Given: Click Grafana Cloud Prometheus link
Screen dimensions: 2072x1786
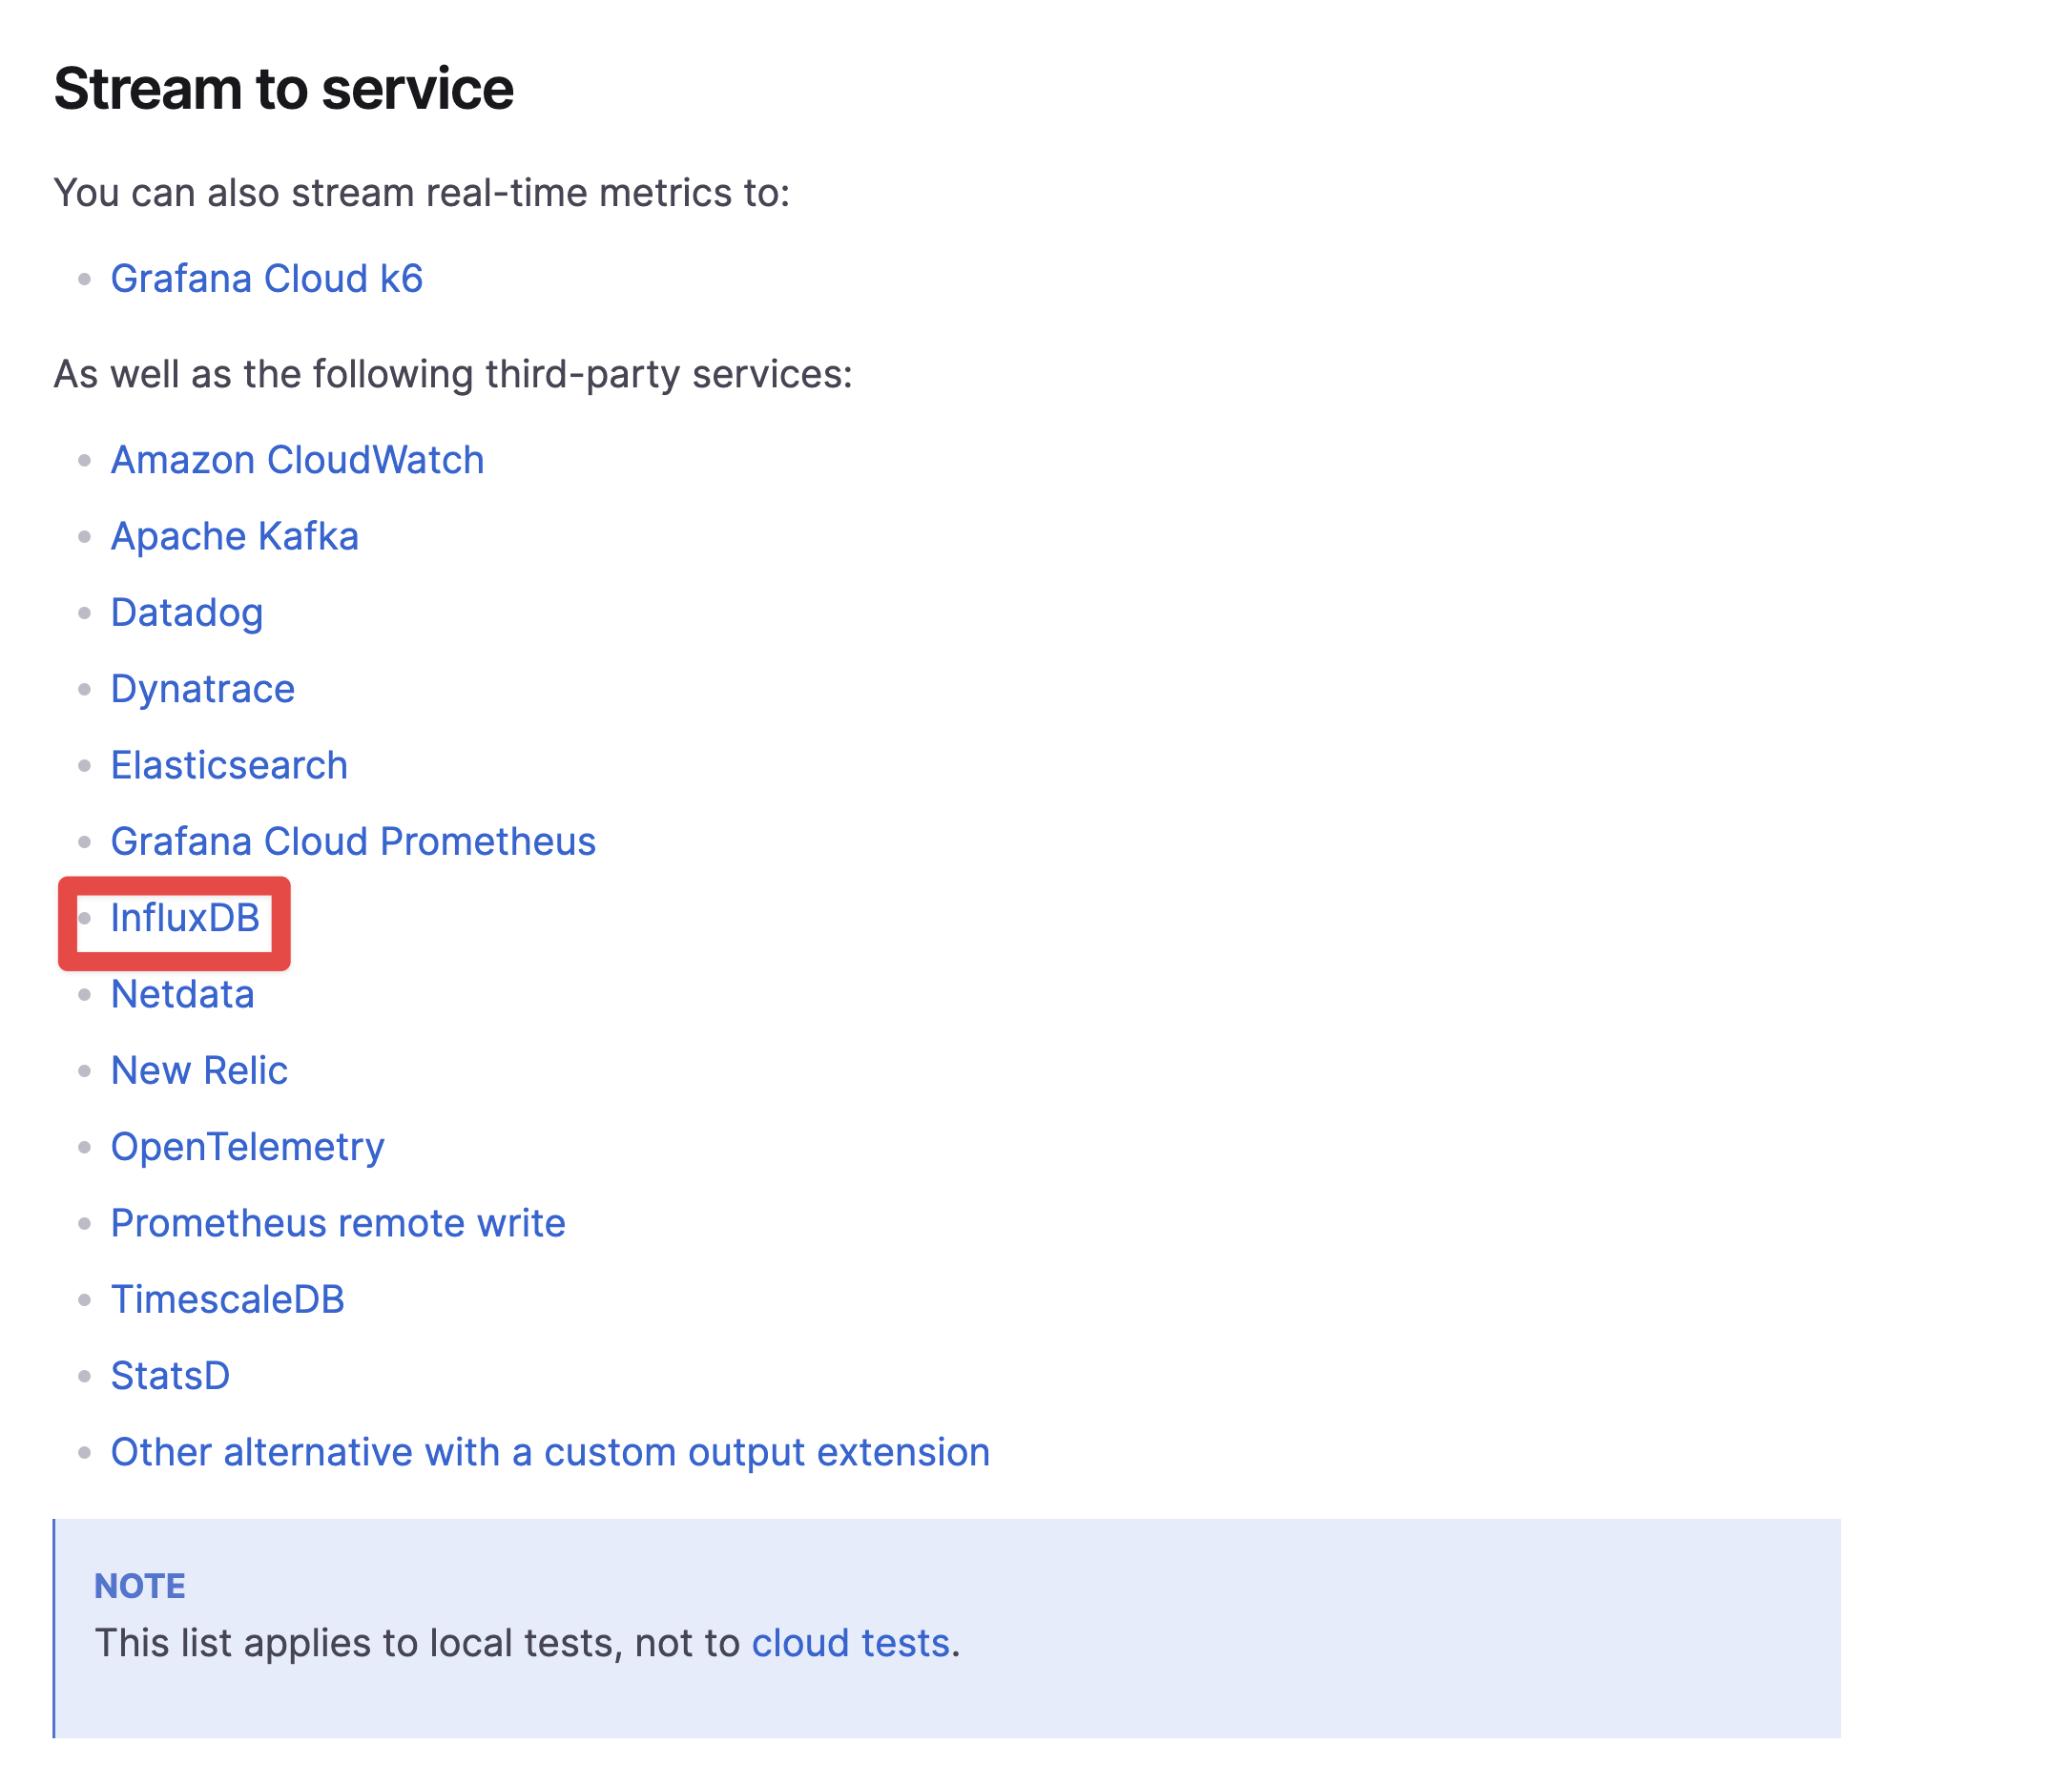Looking at the screenshot, I should (353, 842).
